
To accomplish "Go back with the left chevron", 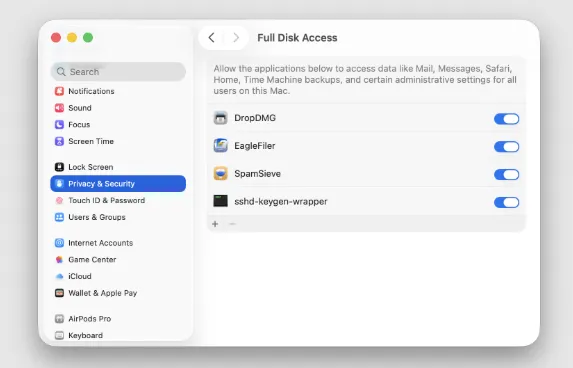I will click(x=211, y=38).
